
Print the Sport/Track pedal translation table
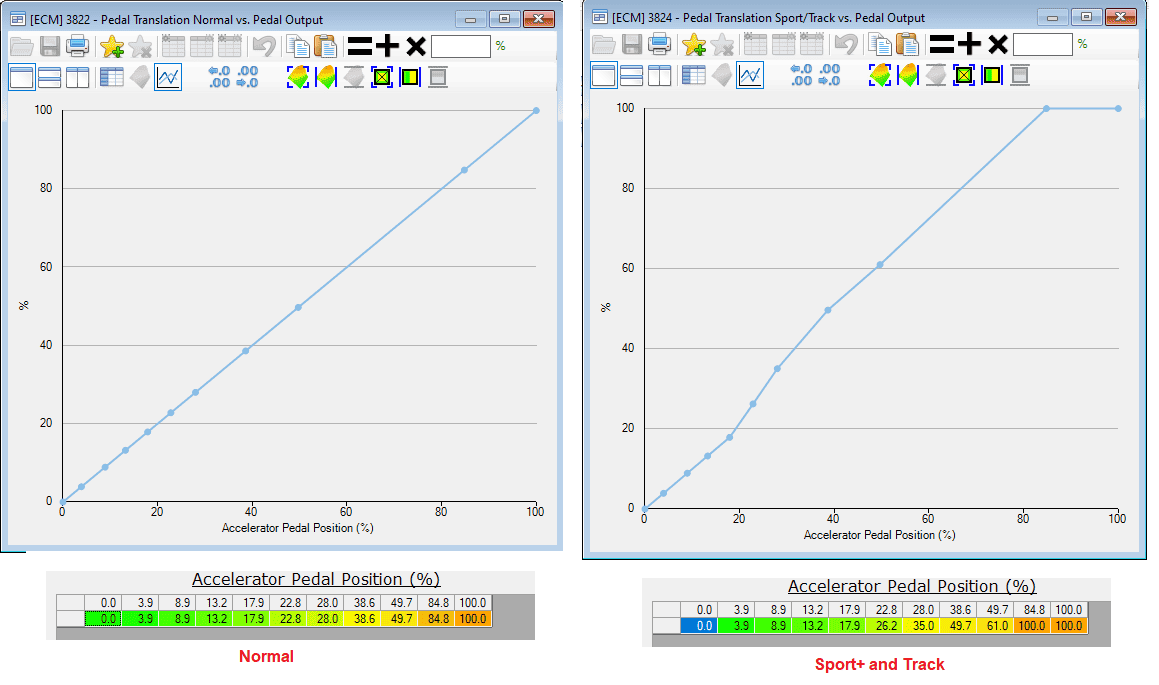click(659, 44)
